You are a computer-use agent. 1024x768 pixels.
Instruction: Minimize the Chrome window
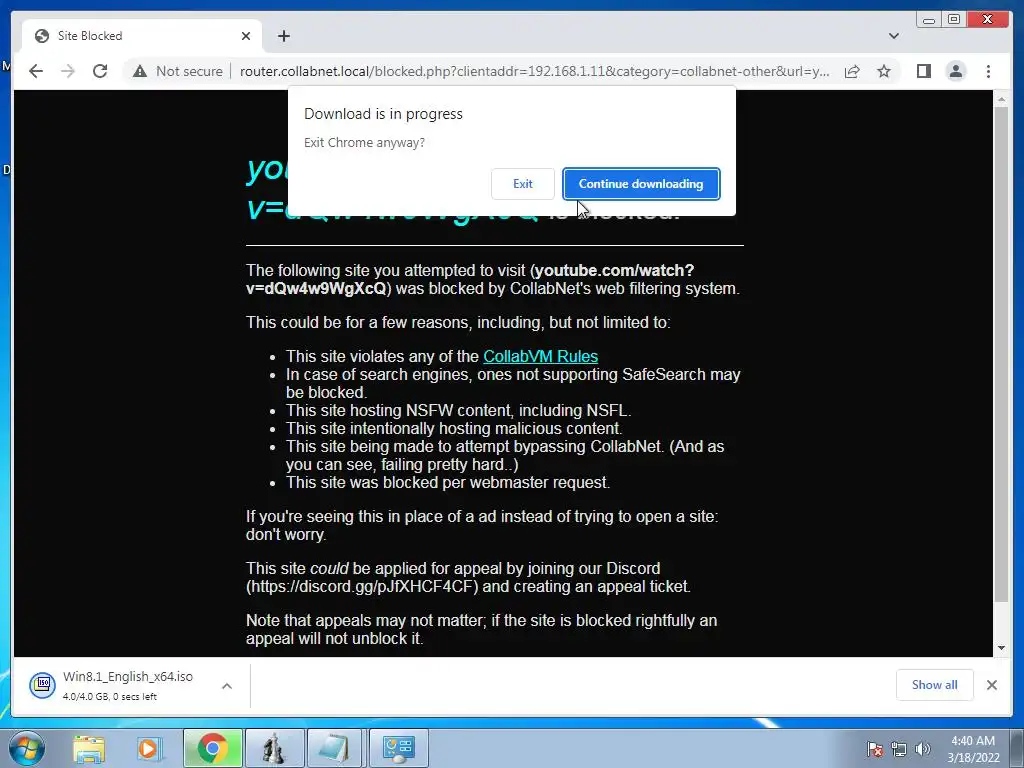(928, 20)
